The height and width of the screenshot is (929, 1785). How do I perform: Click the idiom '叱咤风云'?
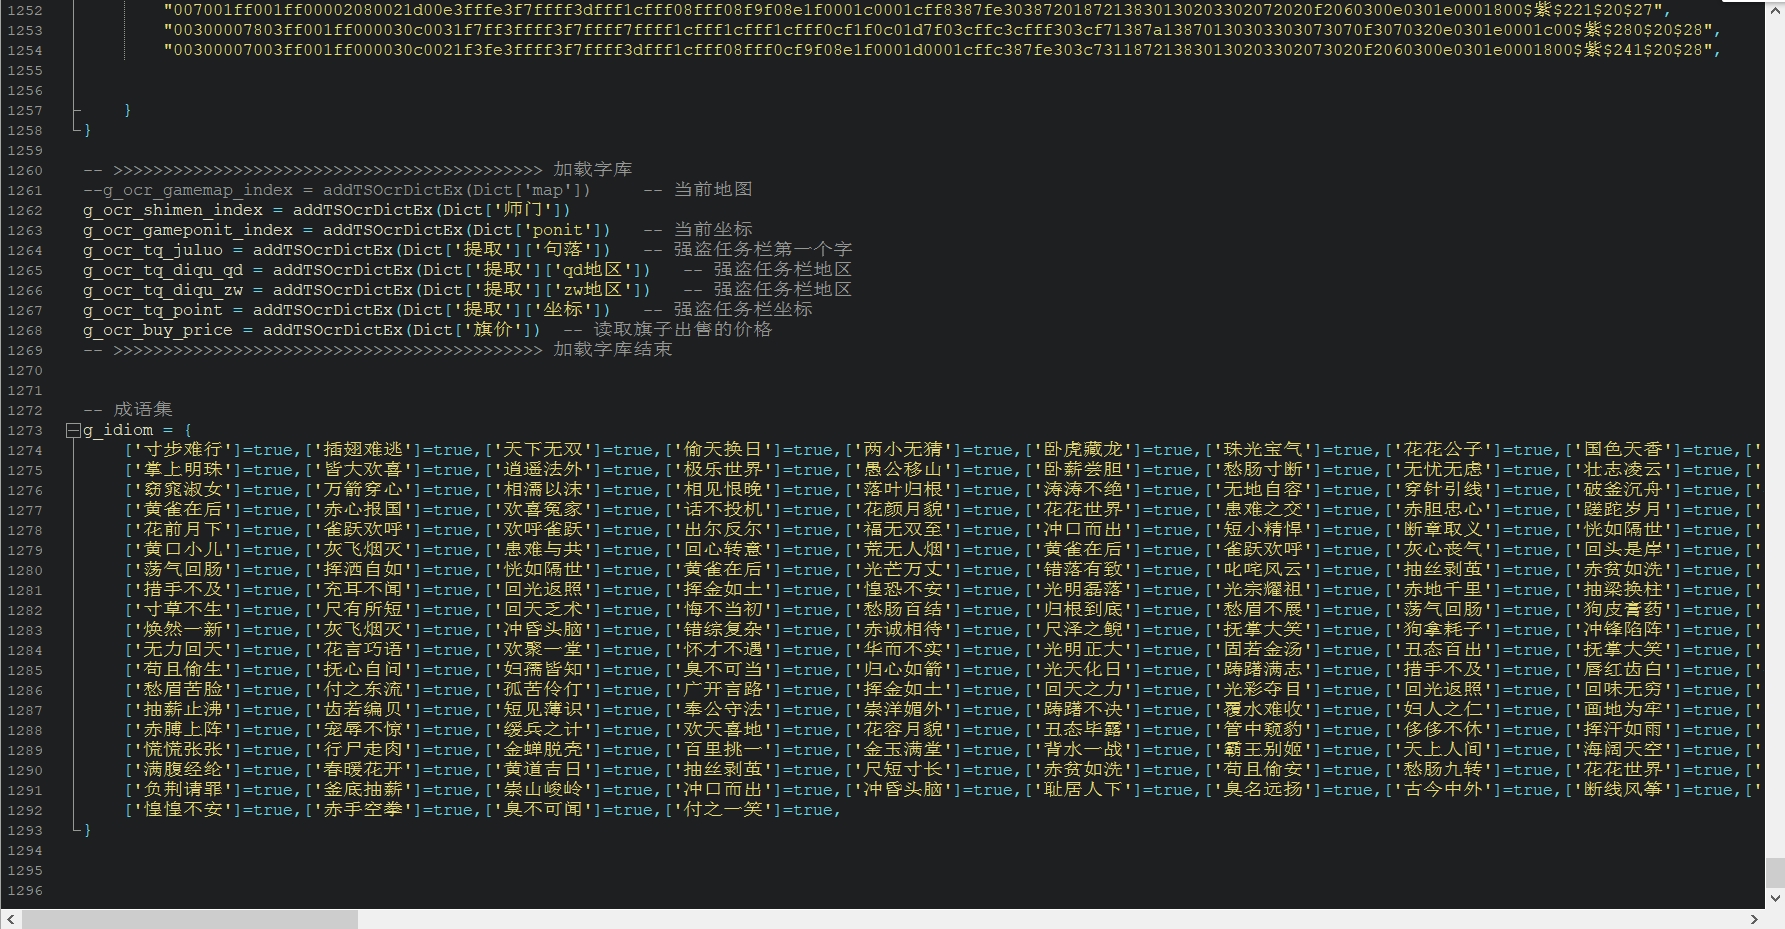pyautogui.click(x=1263, y=570)
